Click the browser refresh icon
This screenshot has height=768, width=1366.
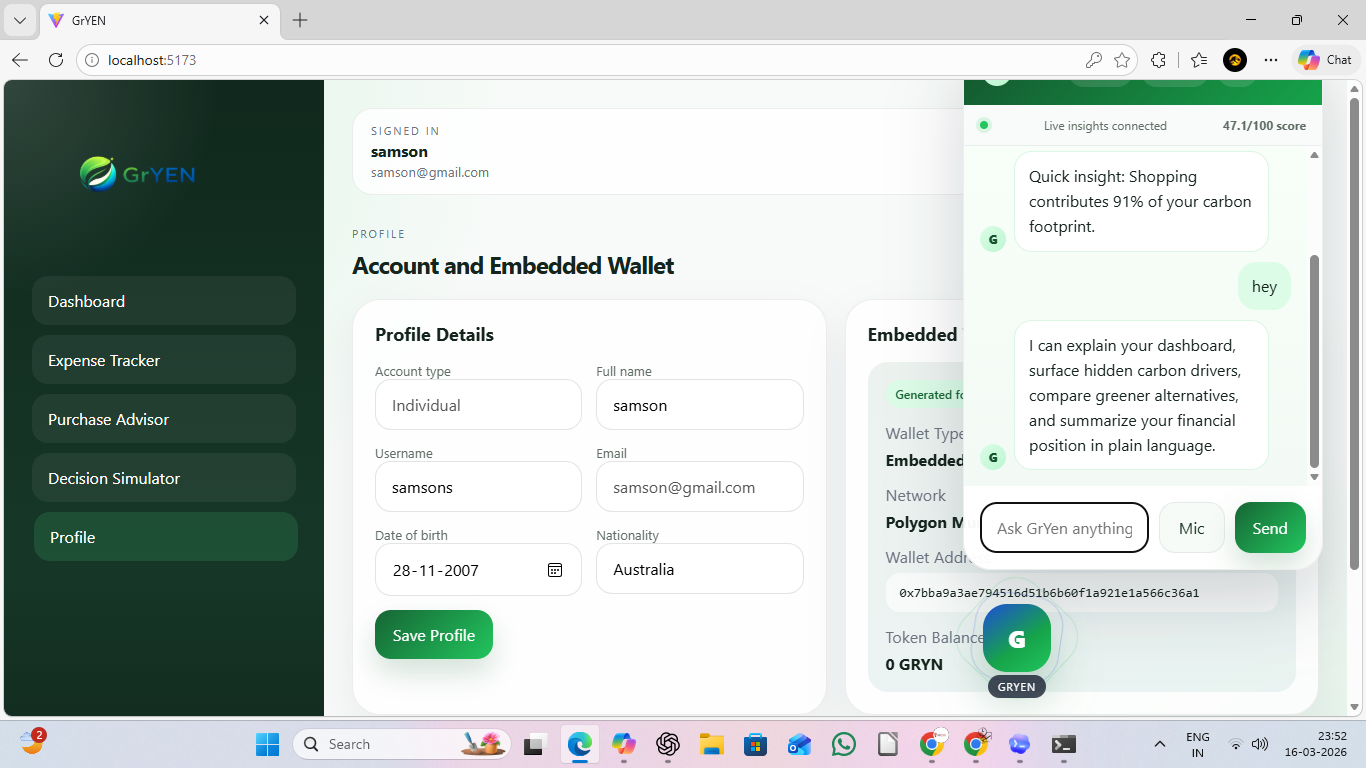coord(56,60)
